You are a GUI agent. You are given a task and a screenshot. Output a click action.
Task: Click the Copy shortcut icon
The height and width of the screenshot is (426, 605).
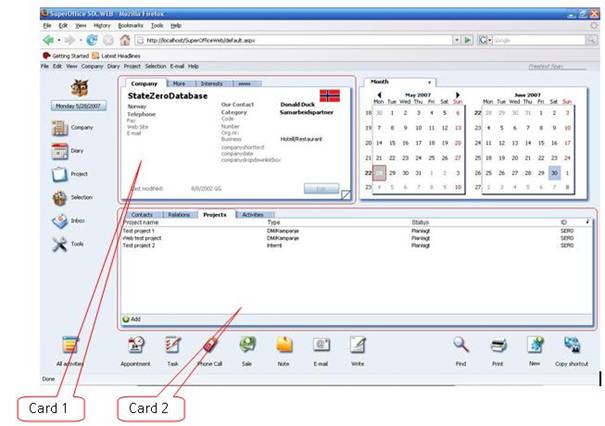click(x=572, y=345)
